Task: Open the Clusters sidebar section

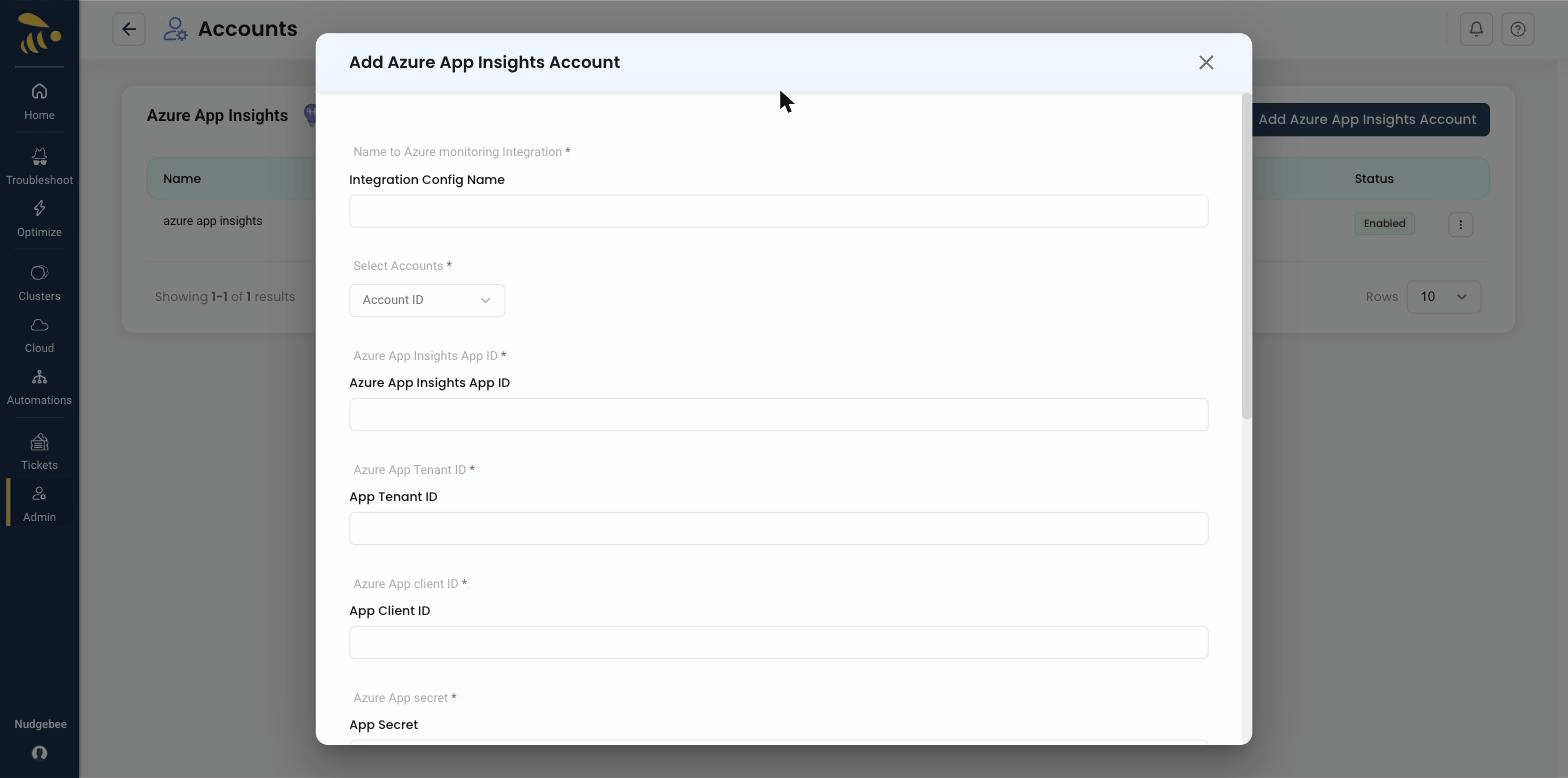Action: [39, 283]
